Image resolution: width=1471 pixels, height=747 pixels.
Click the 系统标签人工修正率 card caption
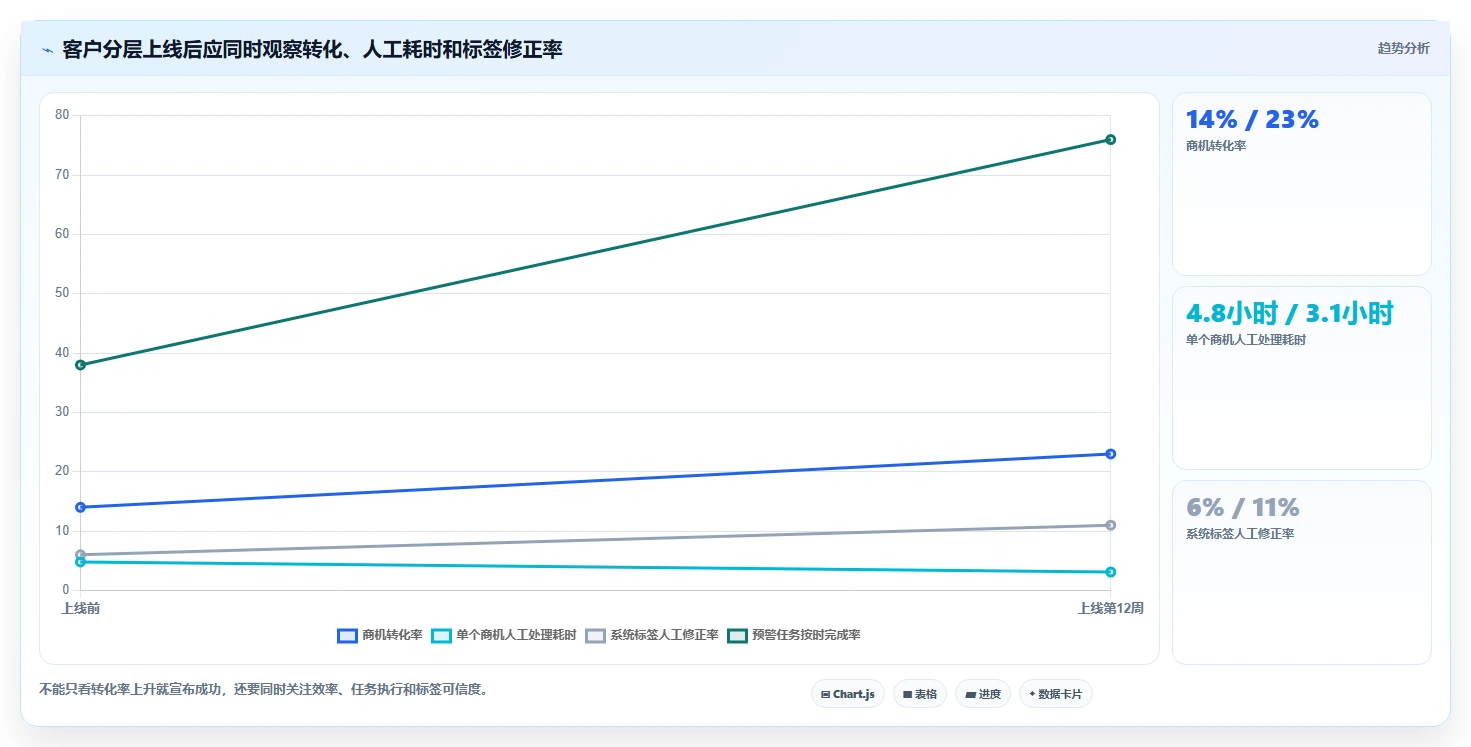coord(1240,534)
